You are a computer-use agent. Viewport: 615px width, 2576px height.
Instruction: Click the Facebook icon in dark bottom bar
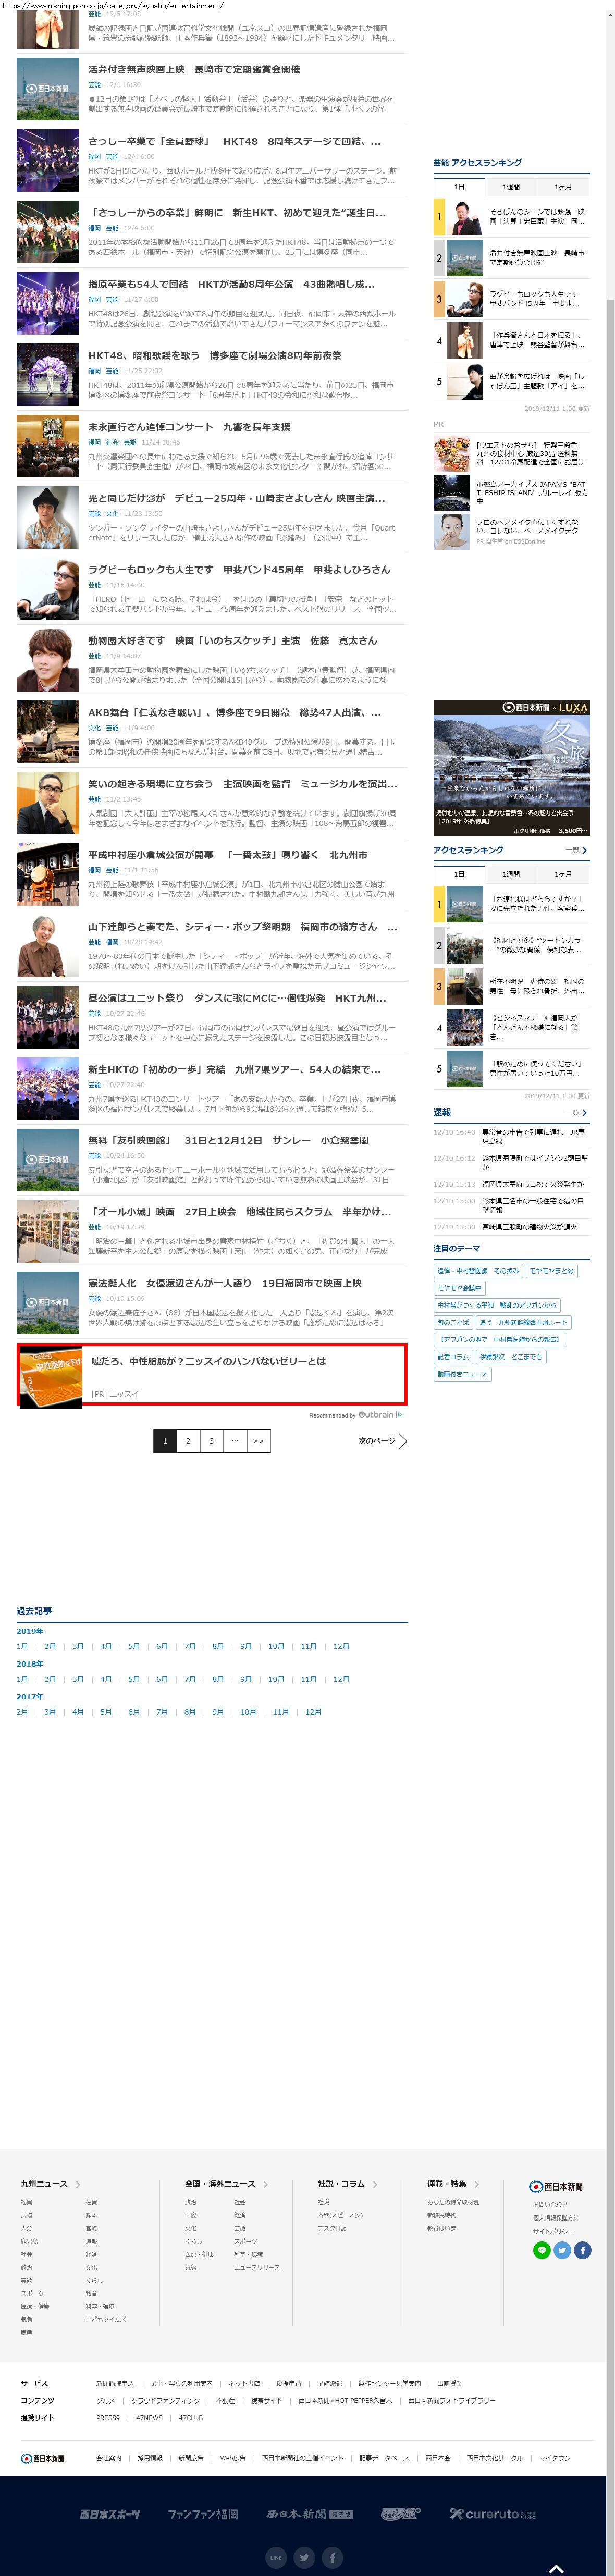[x=333, y=2557]
